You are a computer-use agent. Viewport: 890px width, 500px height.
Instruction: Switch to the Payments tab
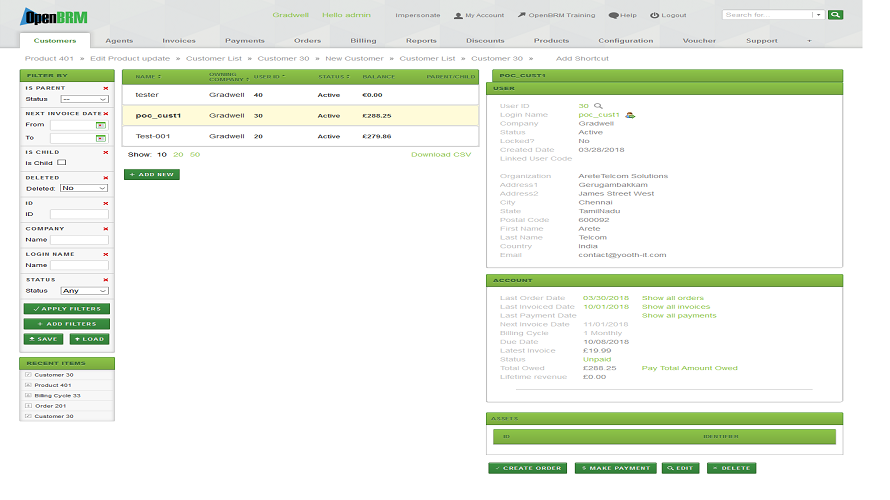(245, 41)
